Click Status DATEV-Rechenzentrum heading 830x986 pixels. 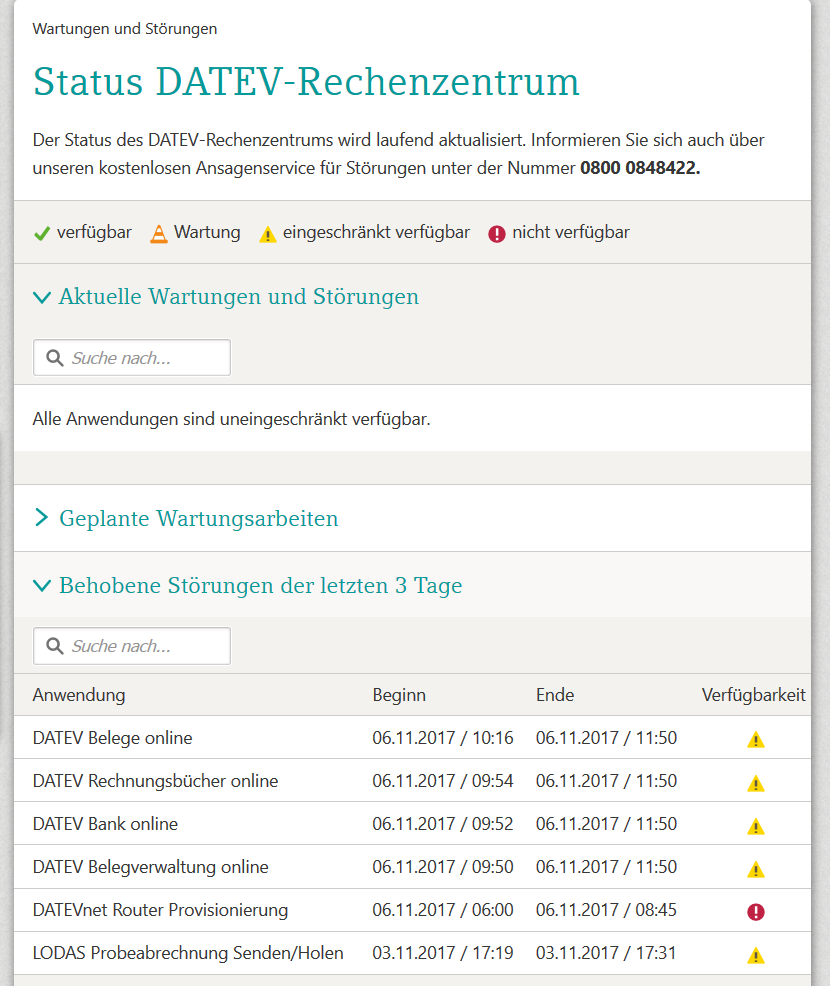coord(306,82)
